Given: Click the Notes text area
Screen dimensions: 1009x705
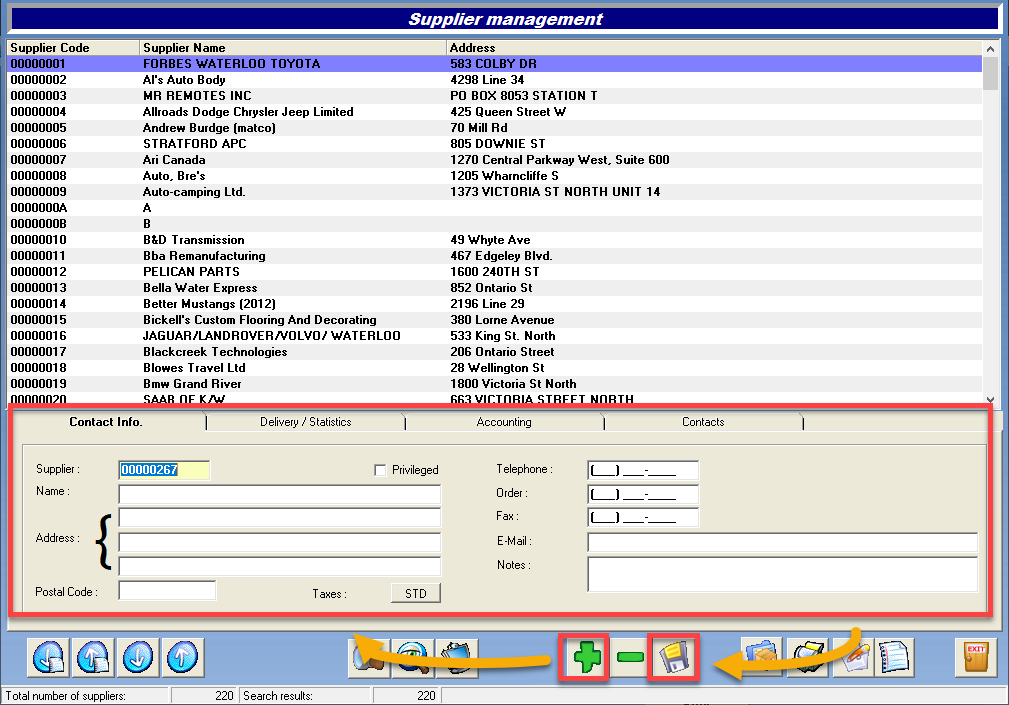Looking at the screenshot, I should tap(782, 574).
